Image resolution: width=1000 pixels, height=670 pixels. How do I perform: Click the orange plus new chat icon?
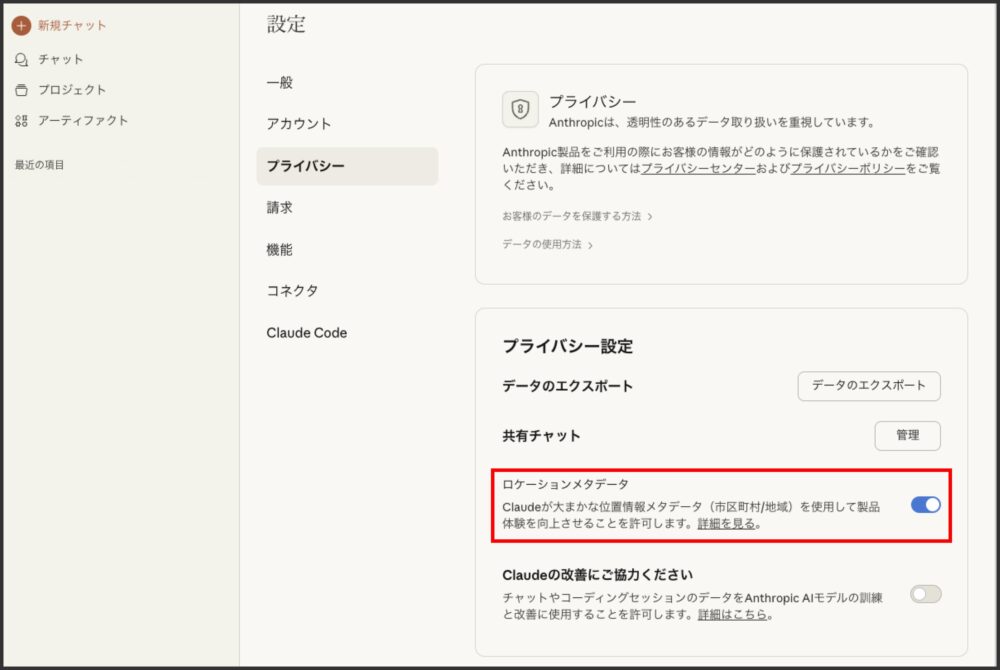point(21,25)
